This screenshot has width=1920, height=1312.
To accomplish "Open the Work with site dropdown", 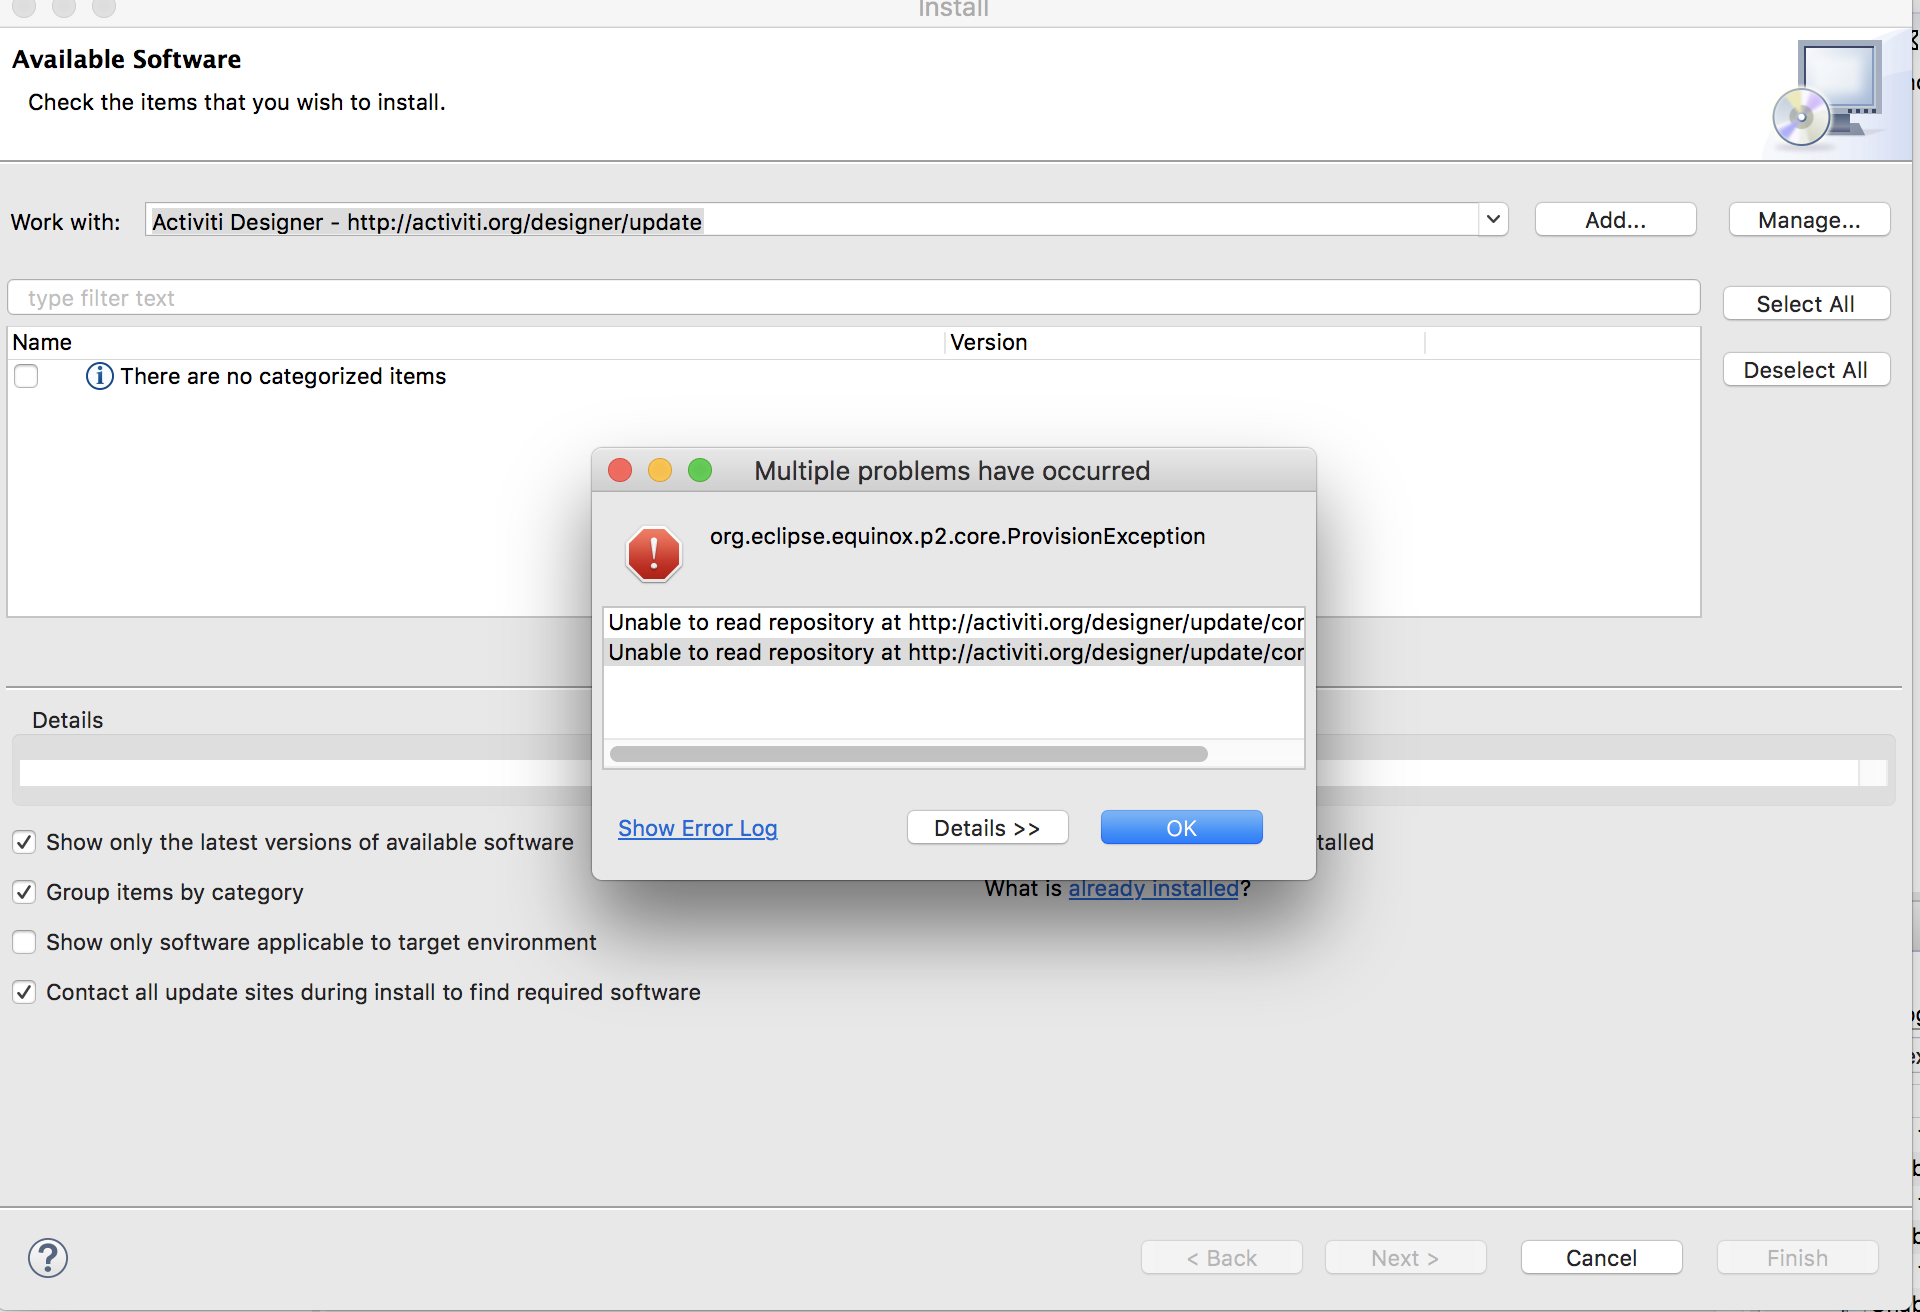I will click(x=1492, y=220).
